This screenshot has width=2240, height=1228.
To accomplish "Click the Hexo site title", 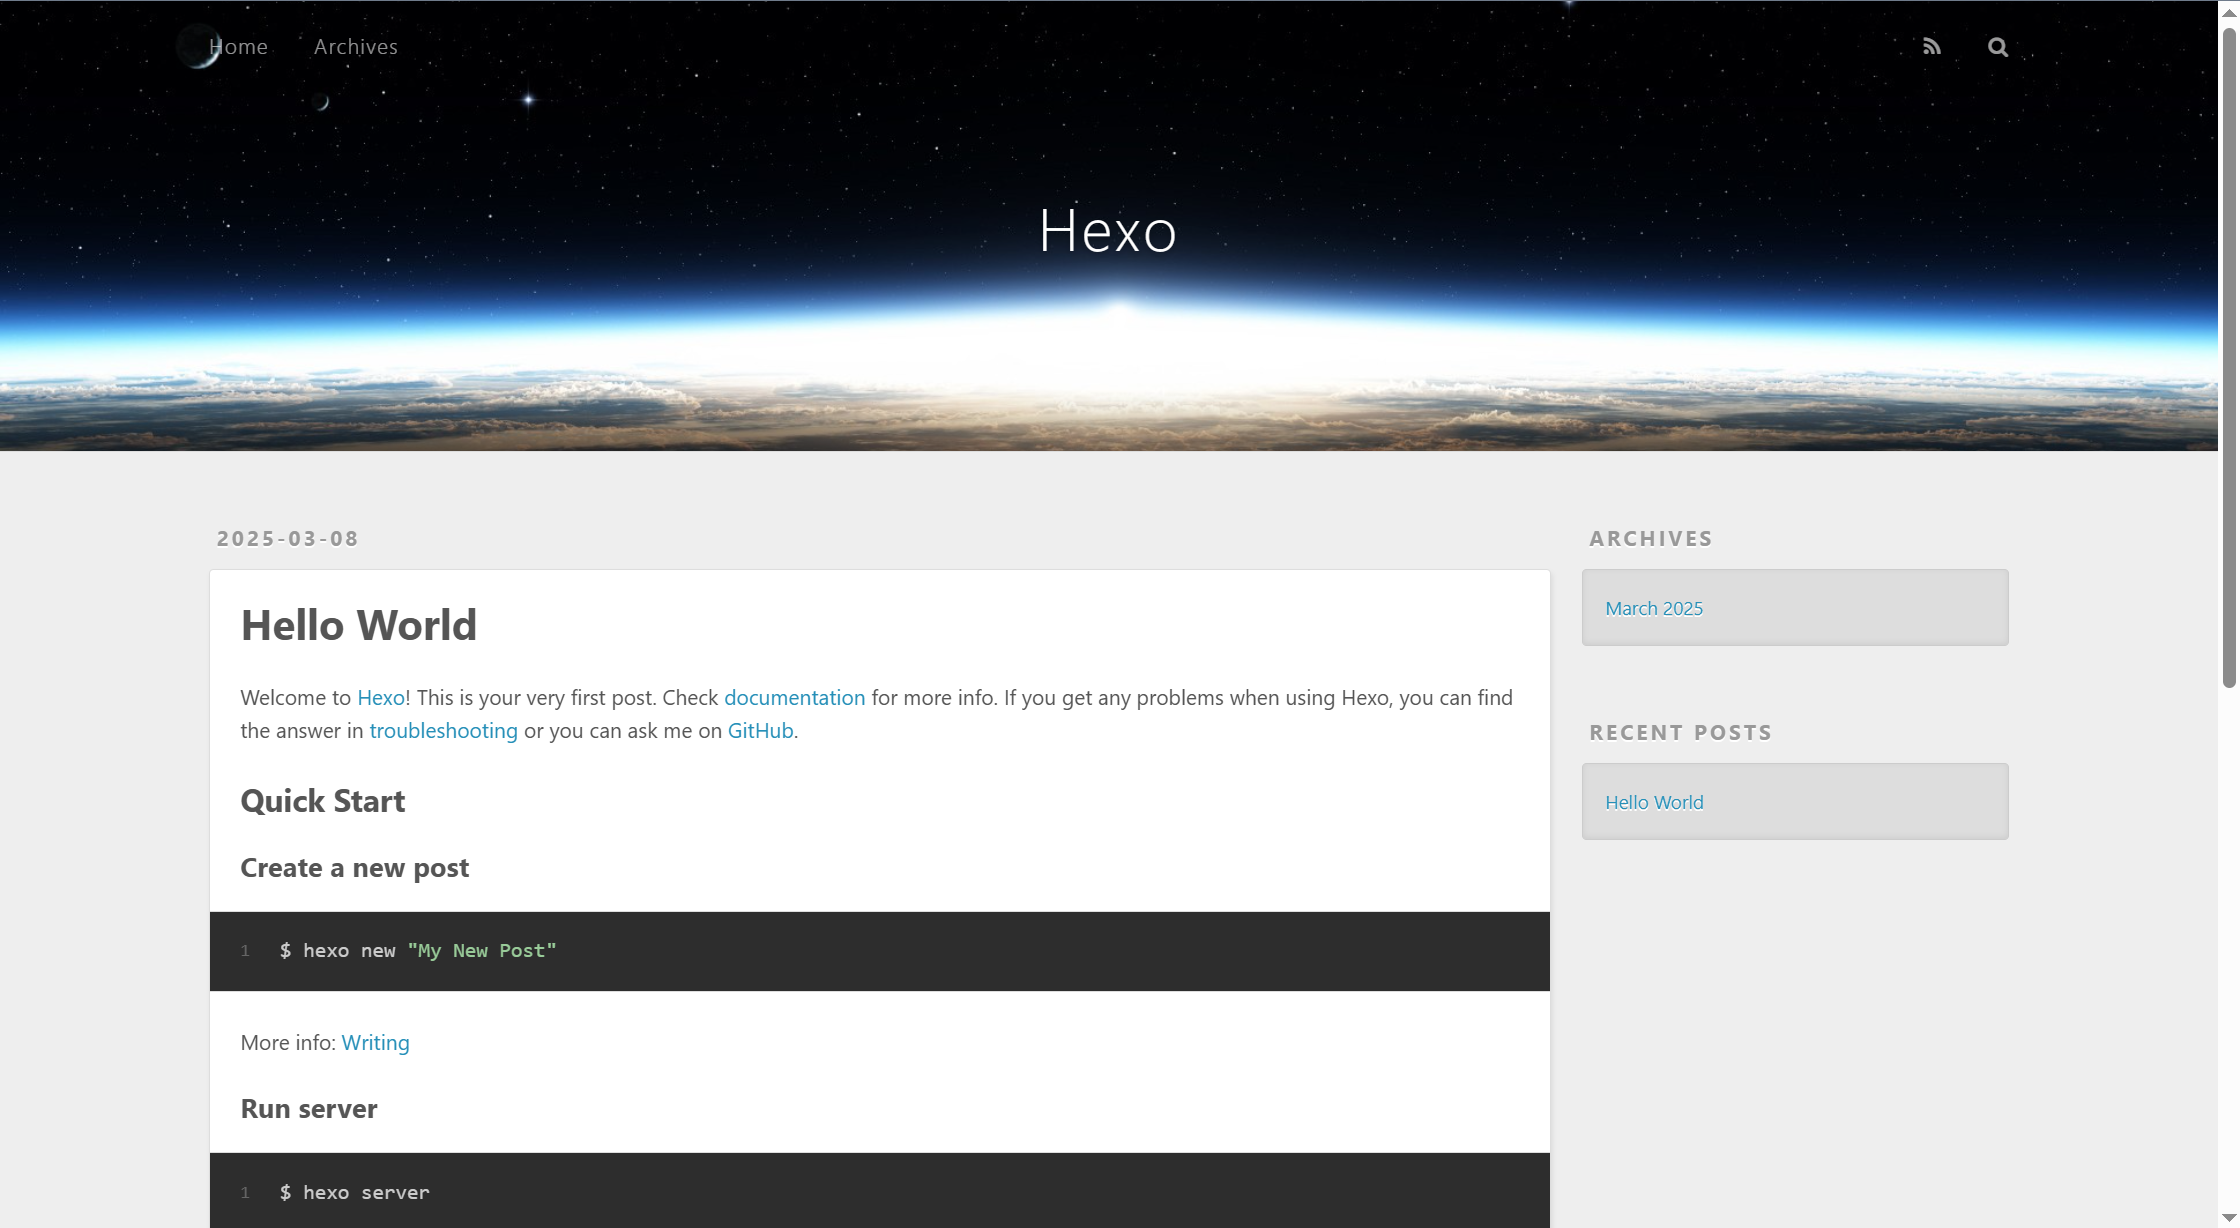I will [x=1107, y=230].
